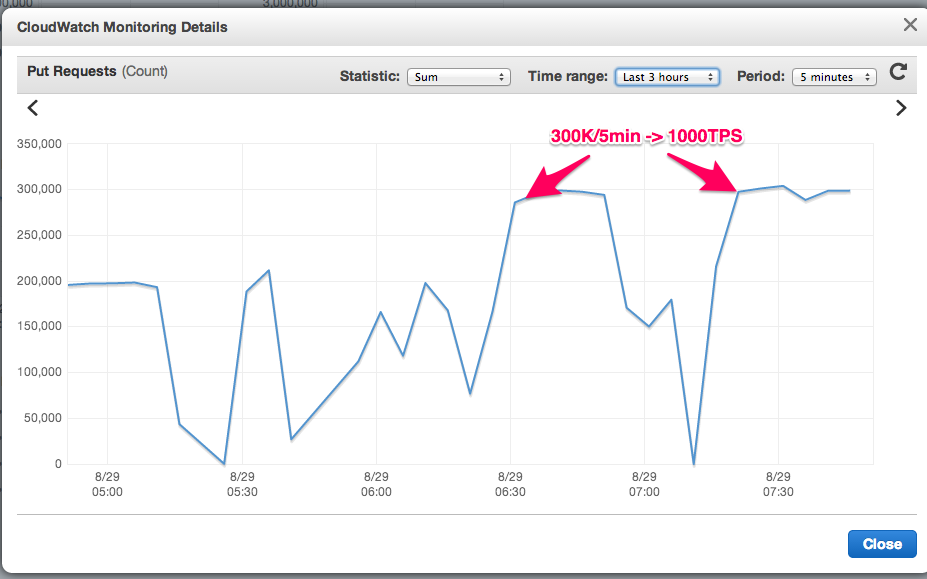Click the 350,000 y-axis label
The width and height of the screenshot is (927, 579).
(39, 144)
